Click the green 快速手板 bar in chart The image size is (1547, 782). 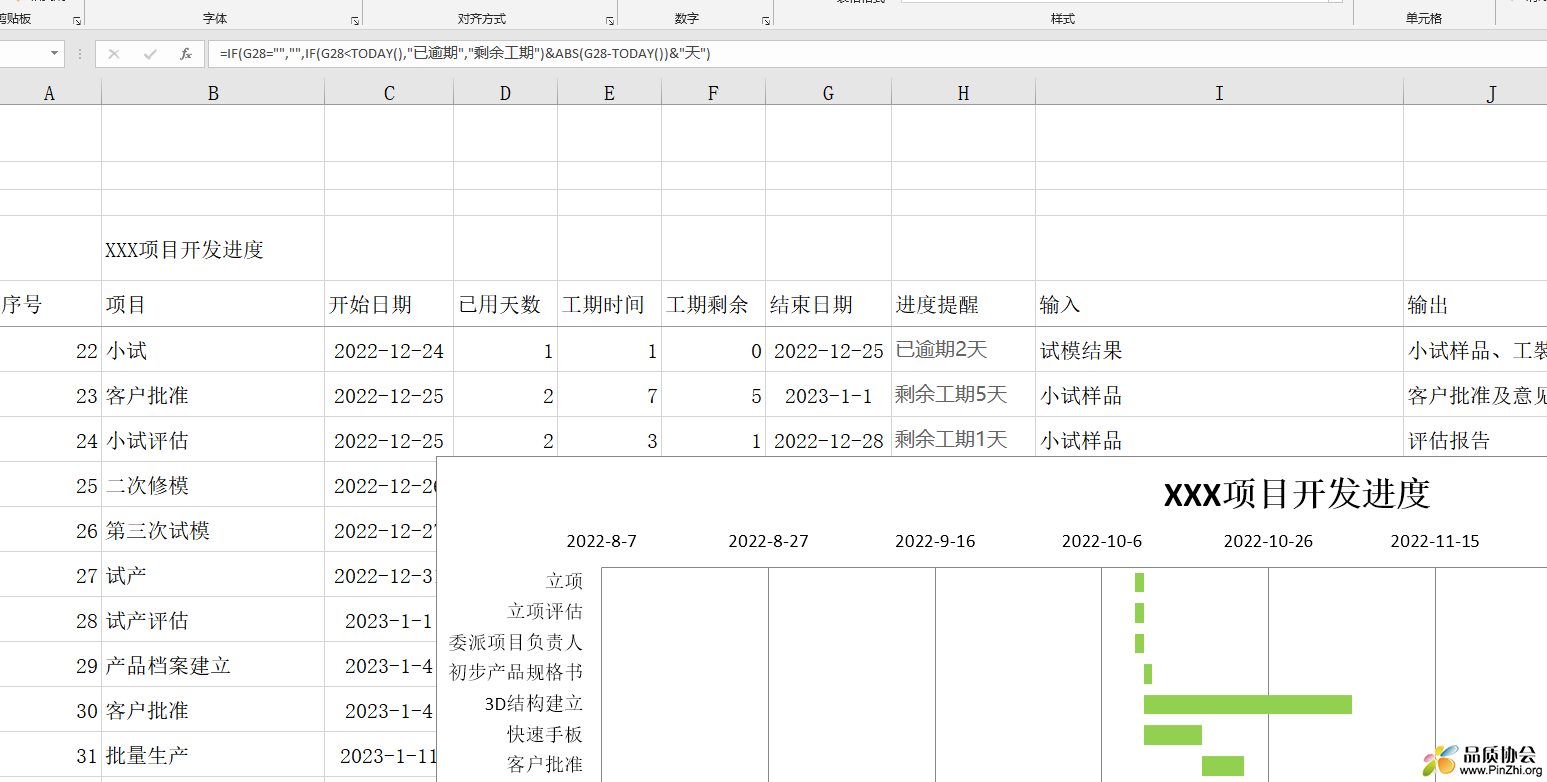coord(1173,735)
